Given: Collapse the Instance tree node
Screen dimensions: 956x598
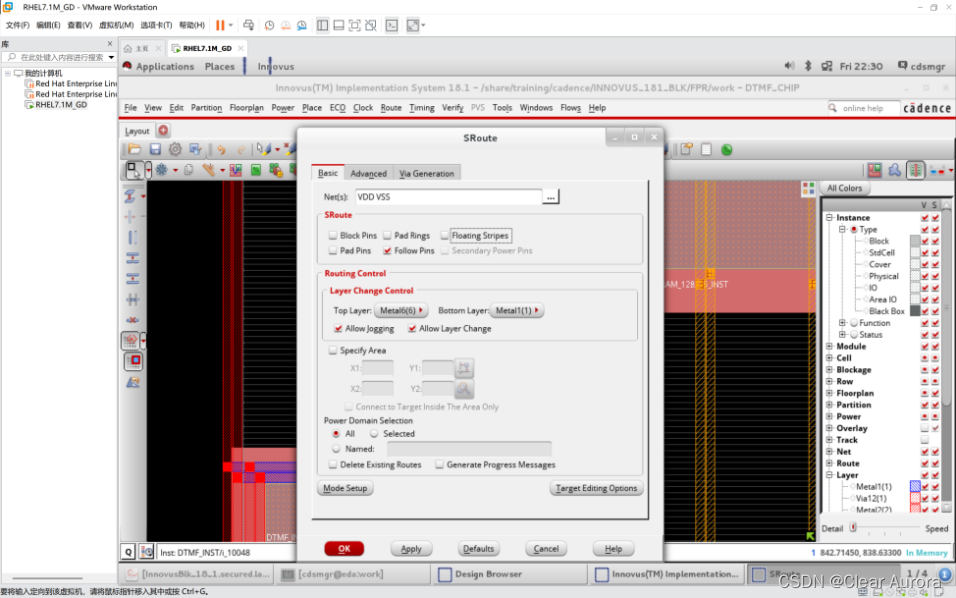Looking at the screenshot, I should pyautogui.click(x=829, y=218).
